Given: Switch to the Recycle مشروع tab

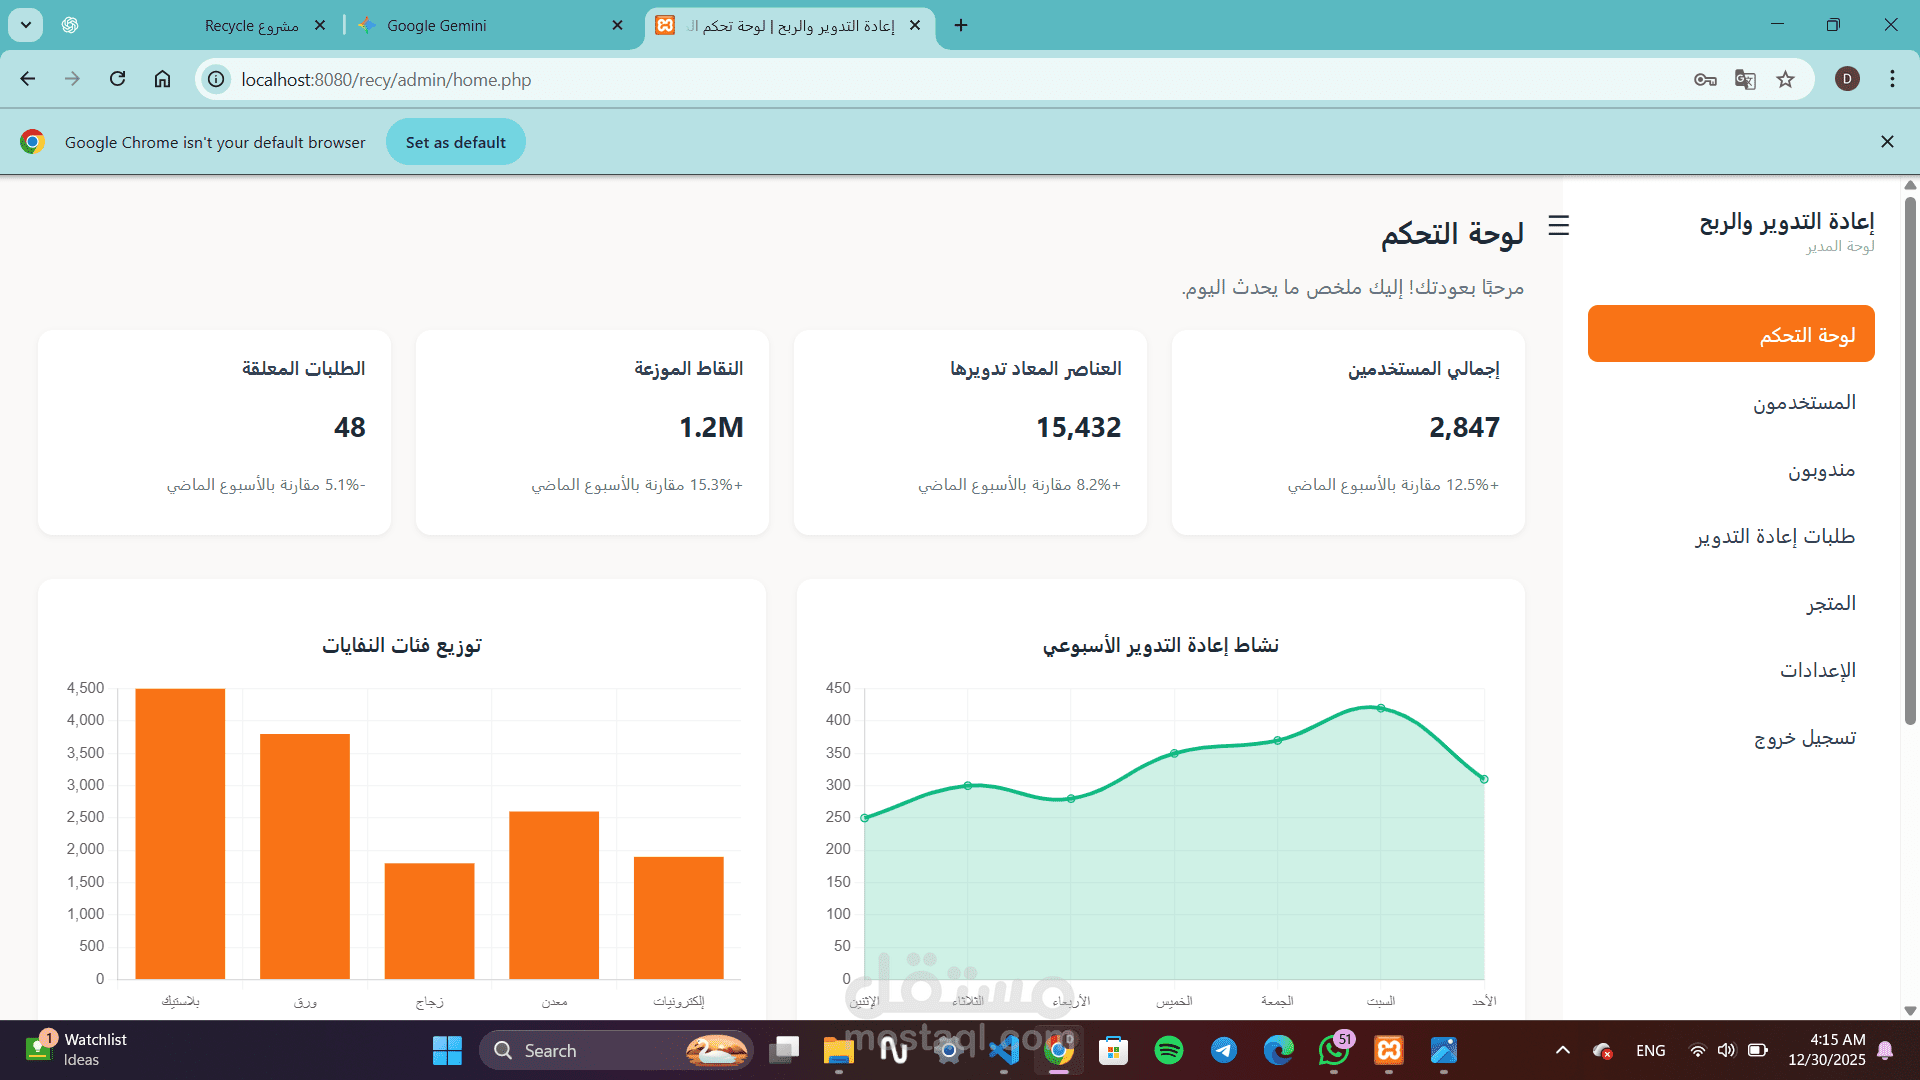Looking at the screenshot, I should [252, 26].
